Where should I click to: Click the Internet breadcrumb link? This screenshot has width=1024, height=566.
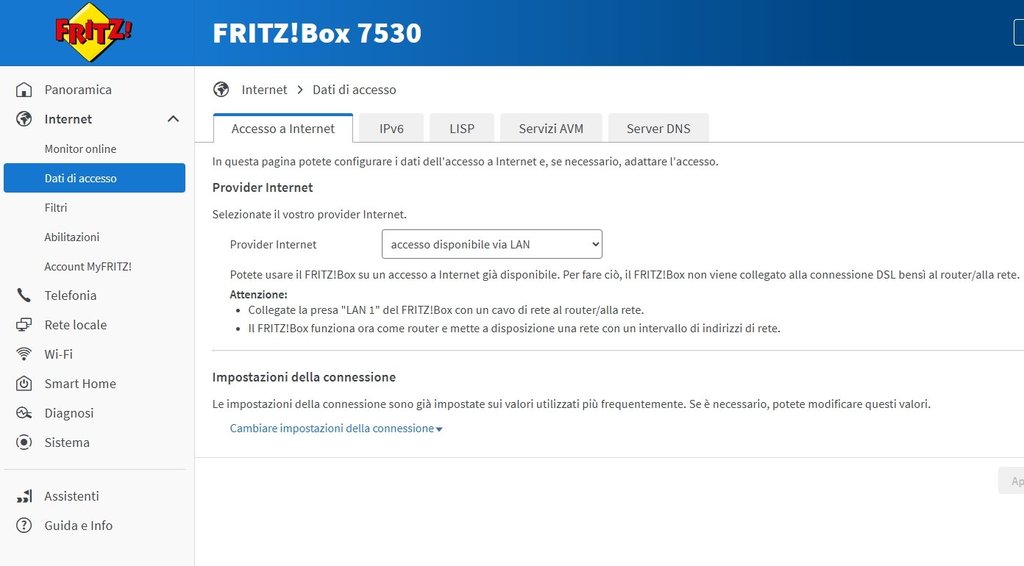coord(264,89)
